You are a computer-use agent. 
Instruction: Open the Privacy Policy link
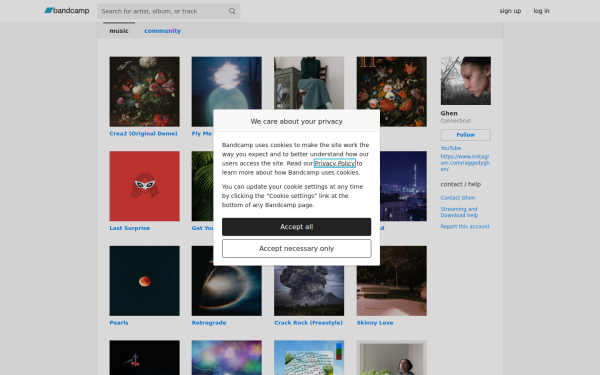(335, 163)
